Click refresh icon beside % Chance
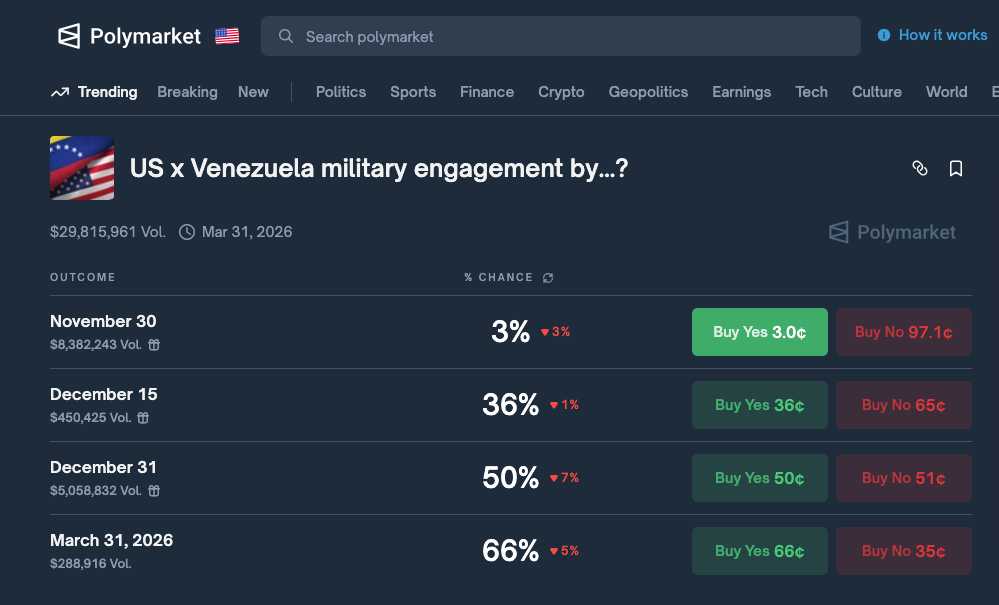This screenshot has height=605, width=999. (x=548, y=278)
